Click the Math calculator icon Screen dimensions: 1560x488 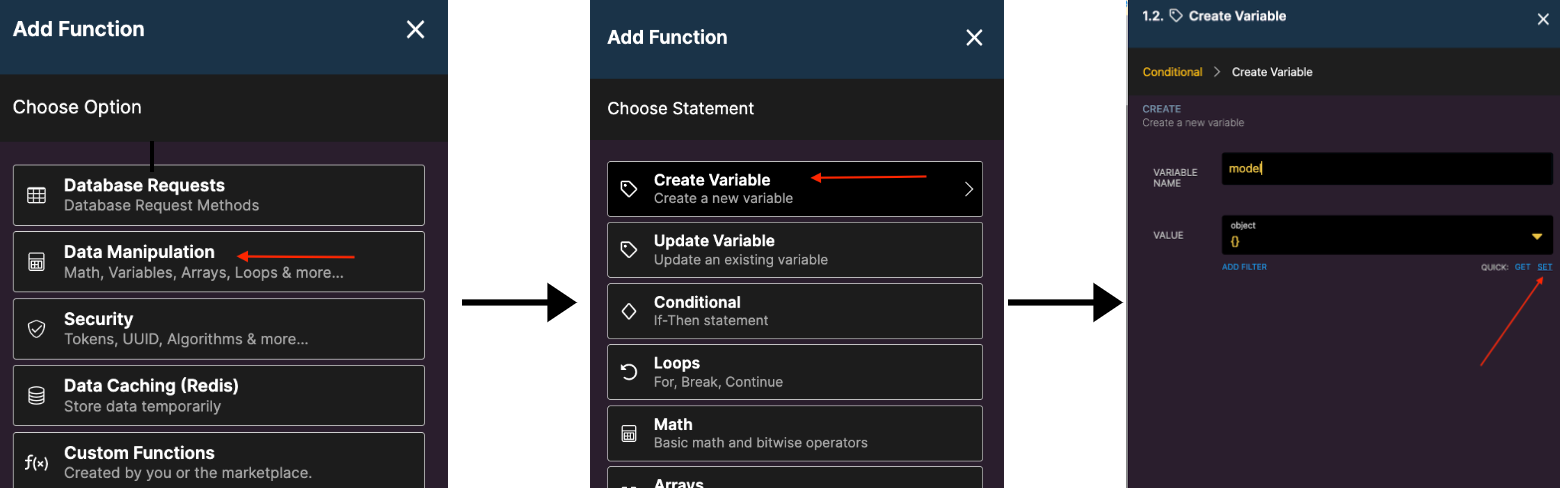coord(629,433)
